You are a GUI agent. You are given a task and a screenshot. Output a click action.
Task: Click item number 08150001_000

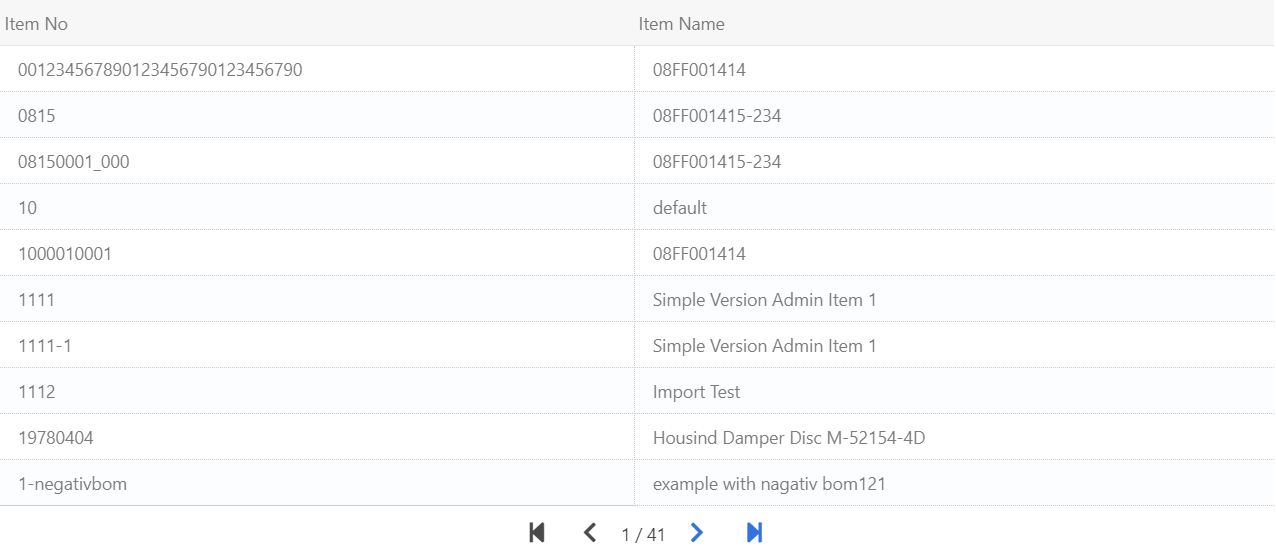(73, 162)
